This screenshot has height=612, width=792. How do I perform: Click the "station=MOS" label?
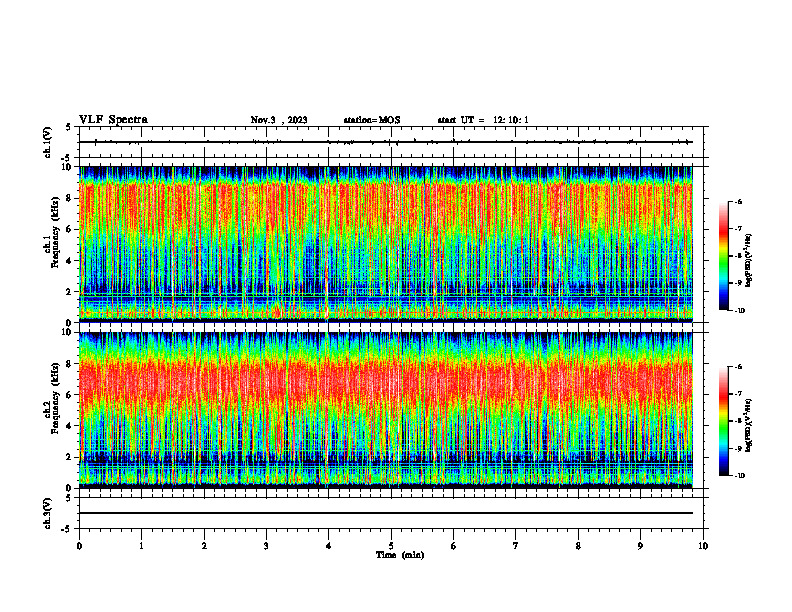coord(372,120)
